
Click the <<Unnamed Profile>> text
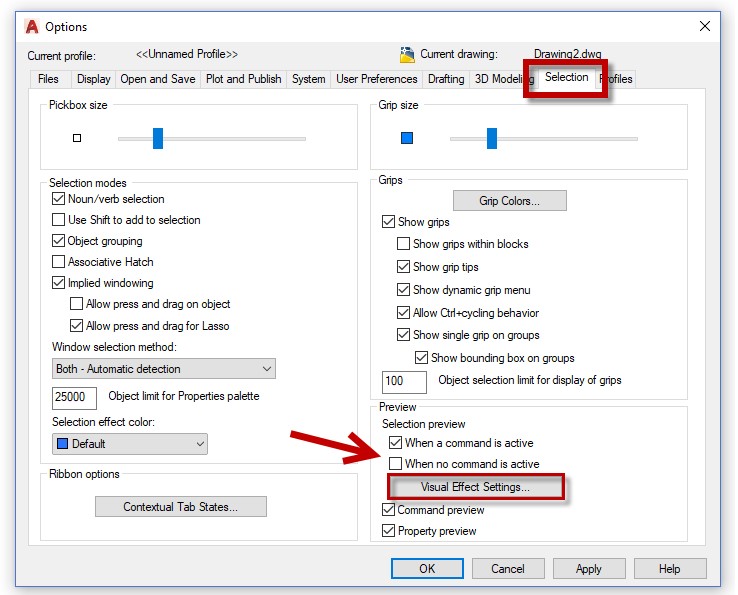(187, 54)
